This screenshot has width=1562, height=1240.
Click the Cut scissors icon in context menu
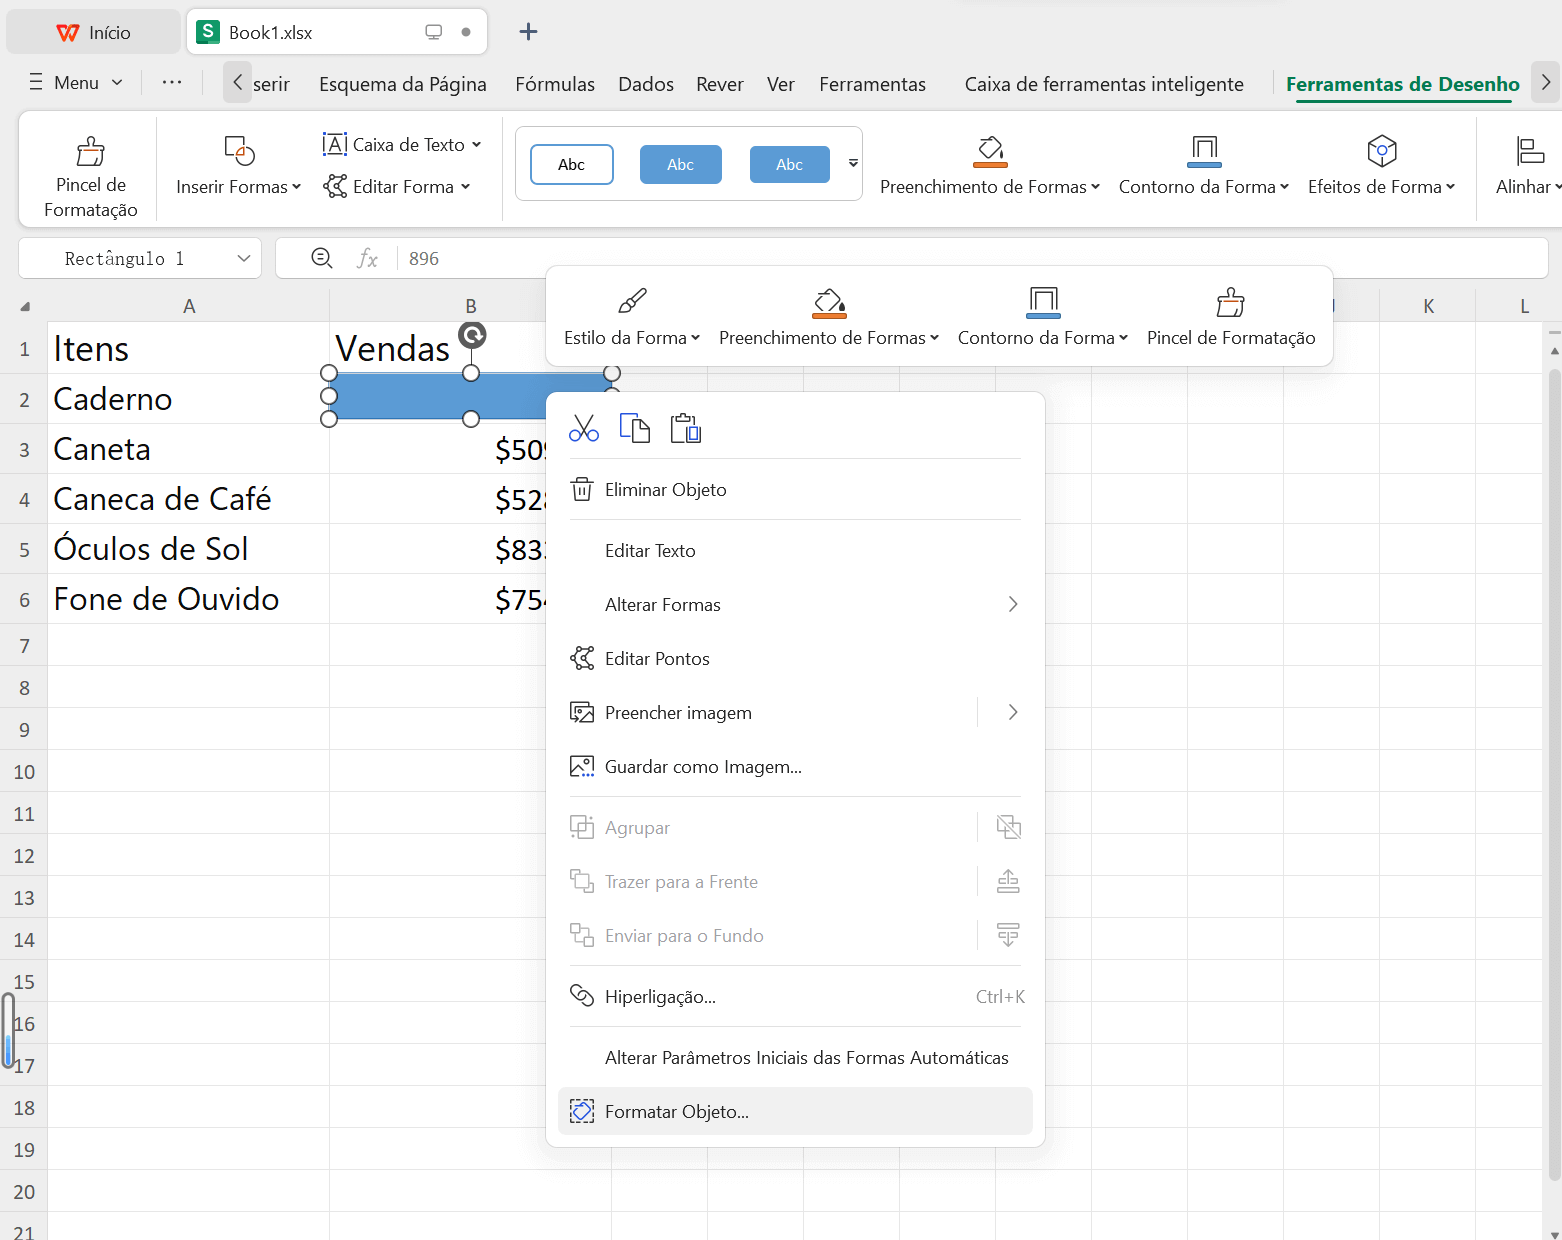584,429
